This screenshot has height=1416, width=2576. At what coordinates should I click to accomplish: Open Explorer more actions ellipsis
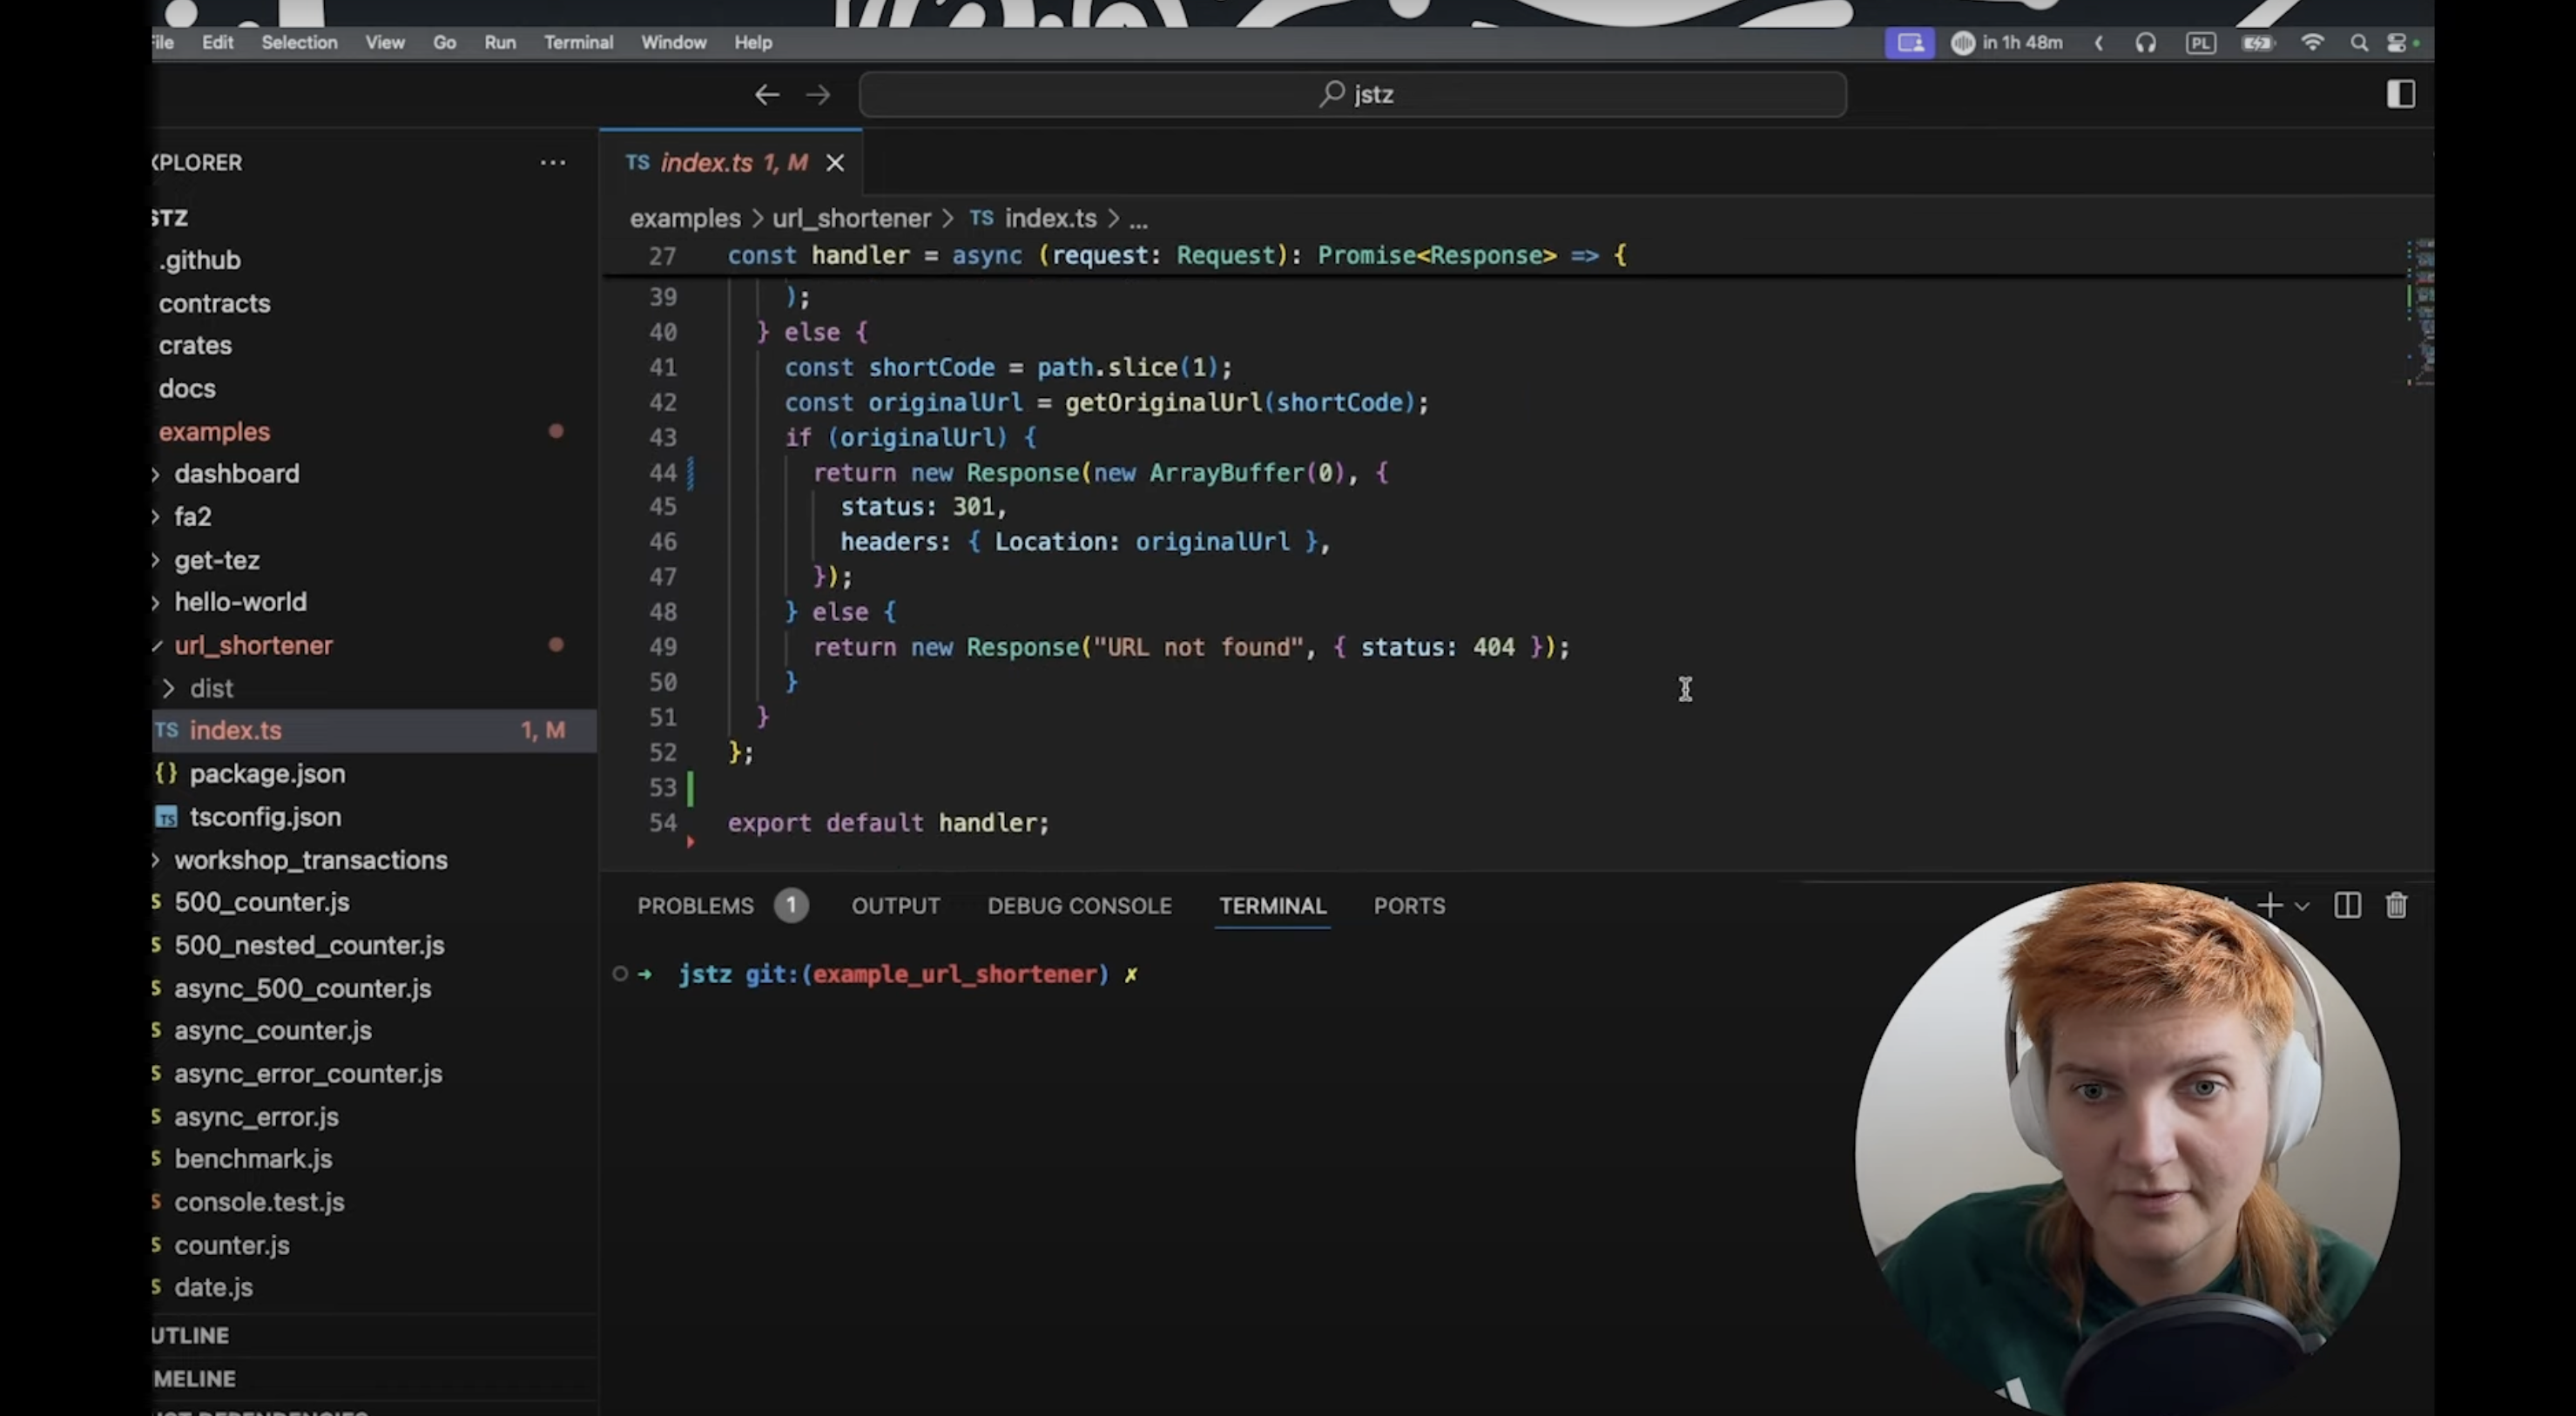coord(553,163)
